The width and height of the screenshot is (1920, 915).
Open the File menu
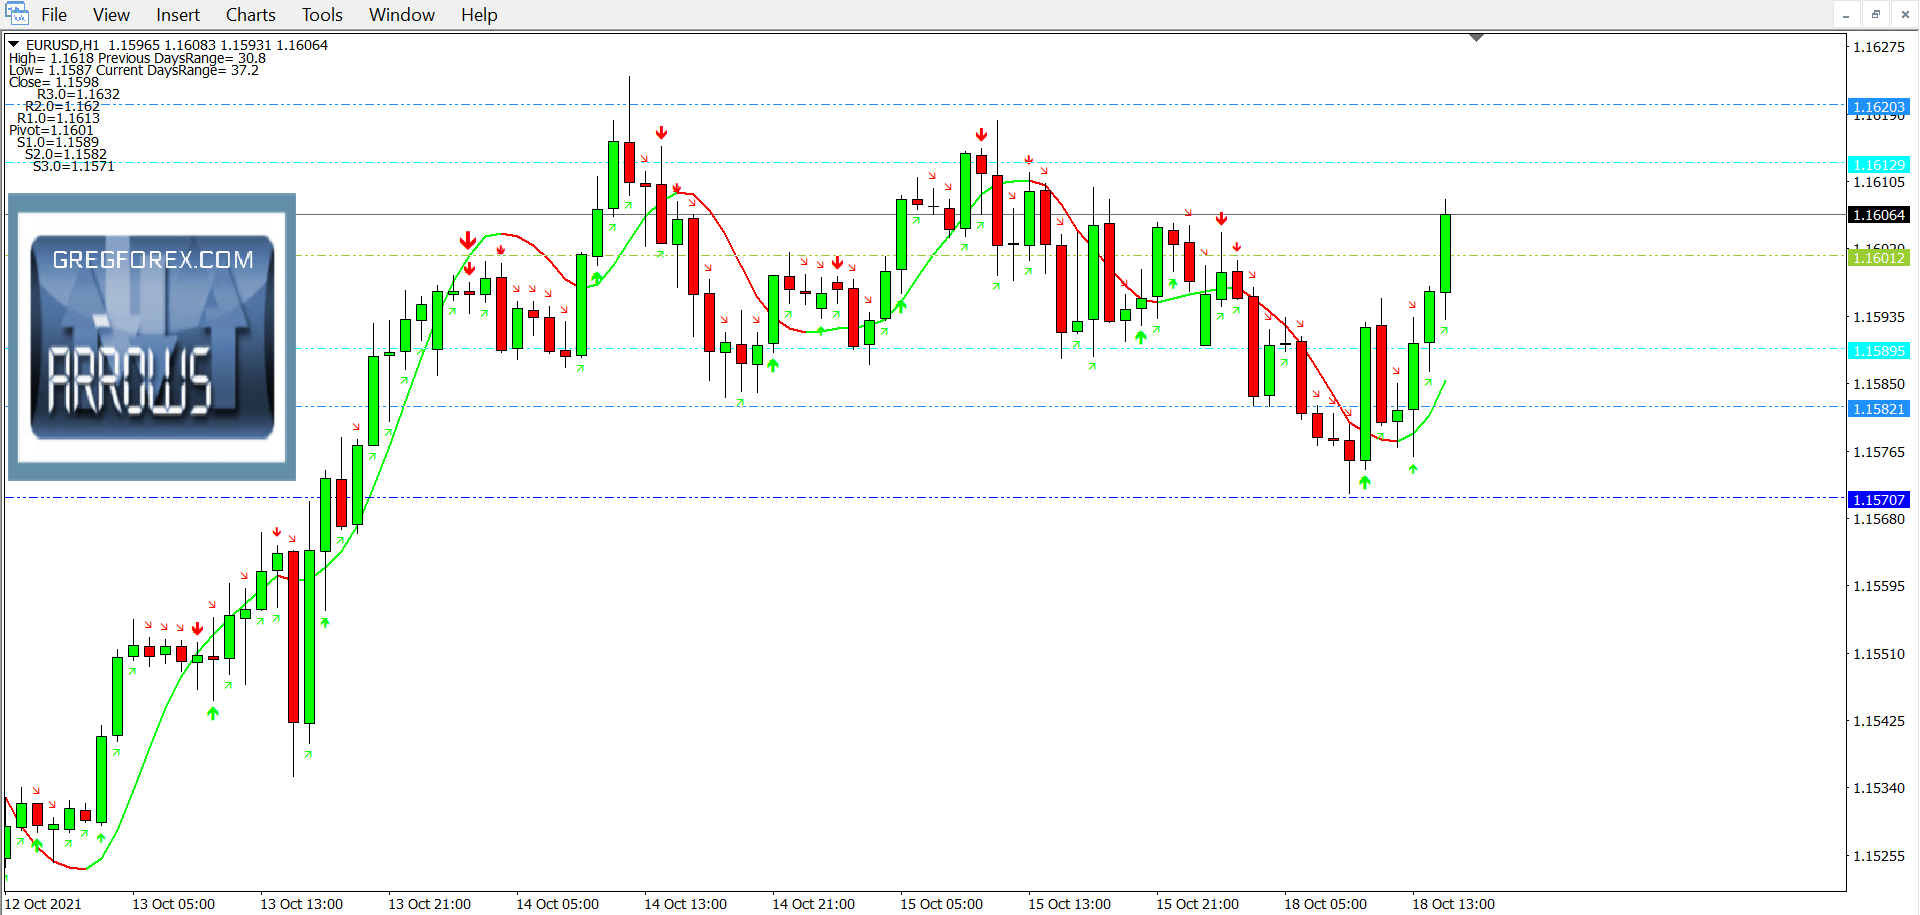point(54,15)
